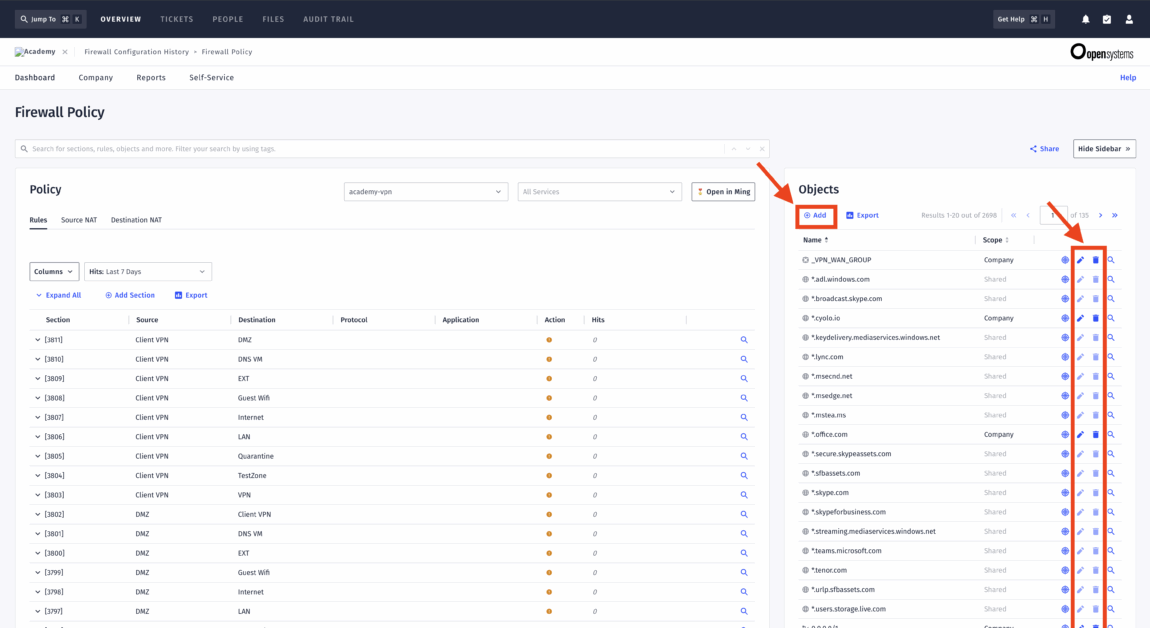The height and width of the screenshot is (628, 1150).
Task: Open the Columns dropdown
Action: (53, 271)
